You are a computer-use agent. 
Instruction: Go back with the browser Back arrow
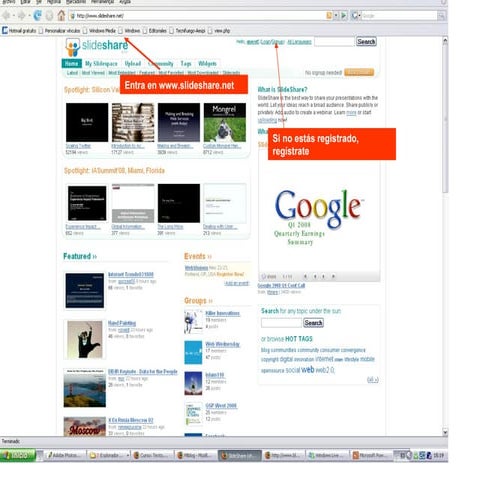pyautogui.click(x=6, y=15)
